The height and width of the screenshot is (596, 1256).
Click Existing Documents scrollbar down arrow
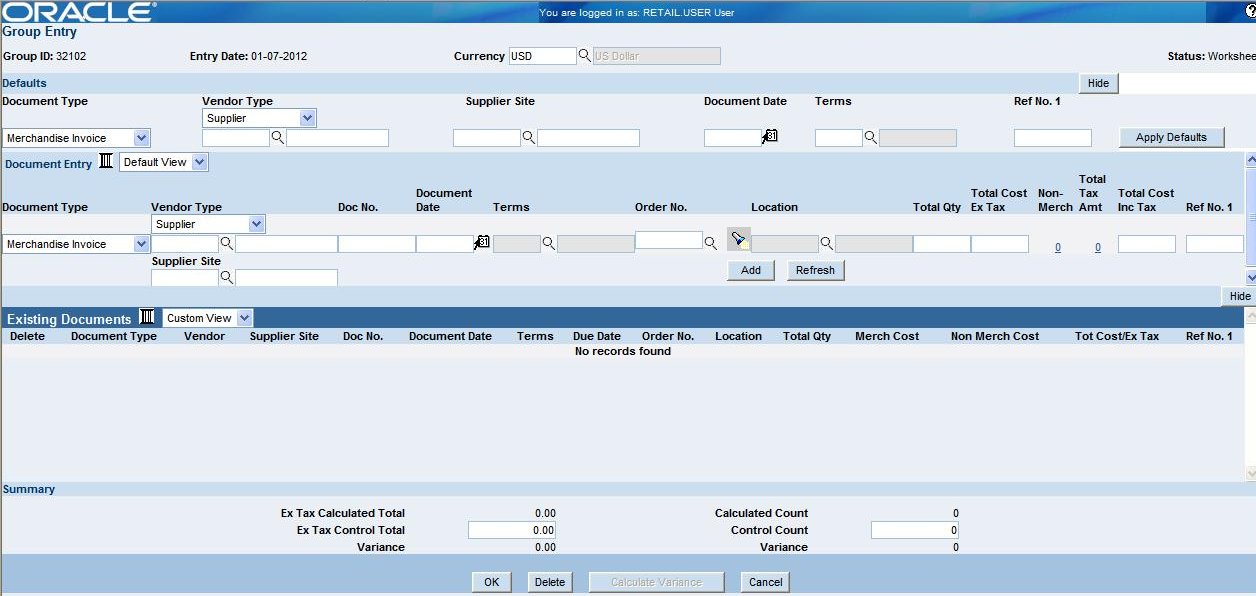point(1250,472)
